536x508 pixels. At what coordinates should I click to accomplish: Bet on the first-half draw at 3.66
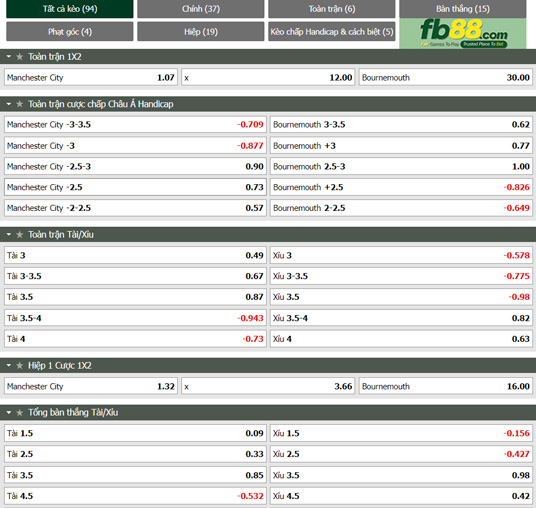[x=268, y=387]
